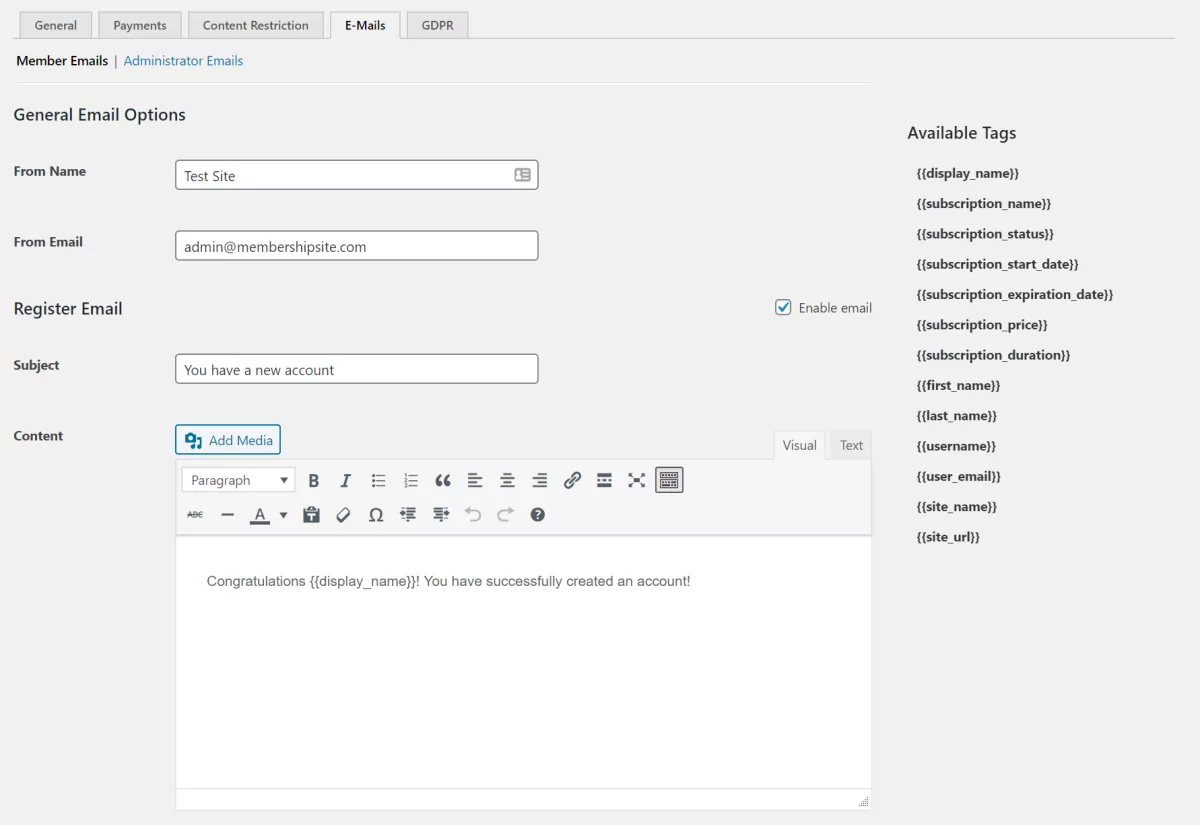Click the {{subscription_name}} tag
Viewport: 1200px width, 825px height.
pos(984,204)
